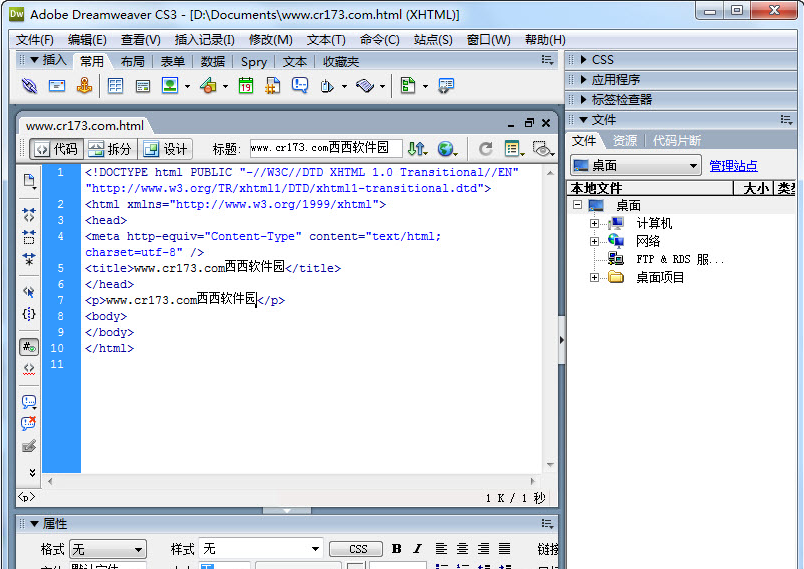
Task: Click the 管理站点 link
Action: point(733,166)
